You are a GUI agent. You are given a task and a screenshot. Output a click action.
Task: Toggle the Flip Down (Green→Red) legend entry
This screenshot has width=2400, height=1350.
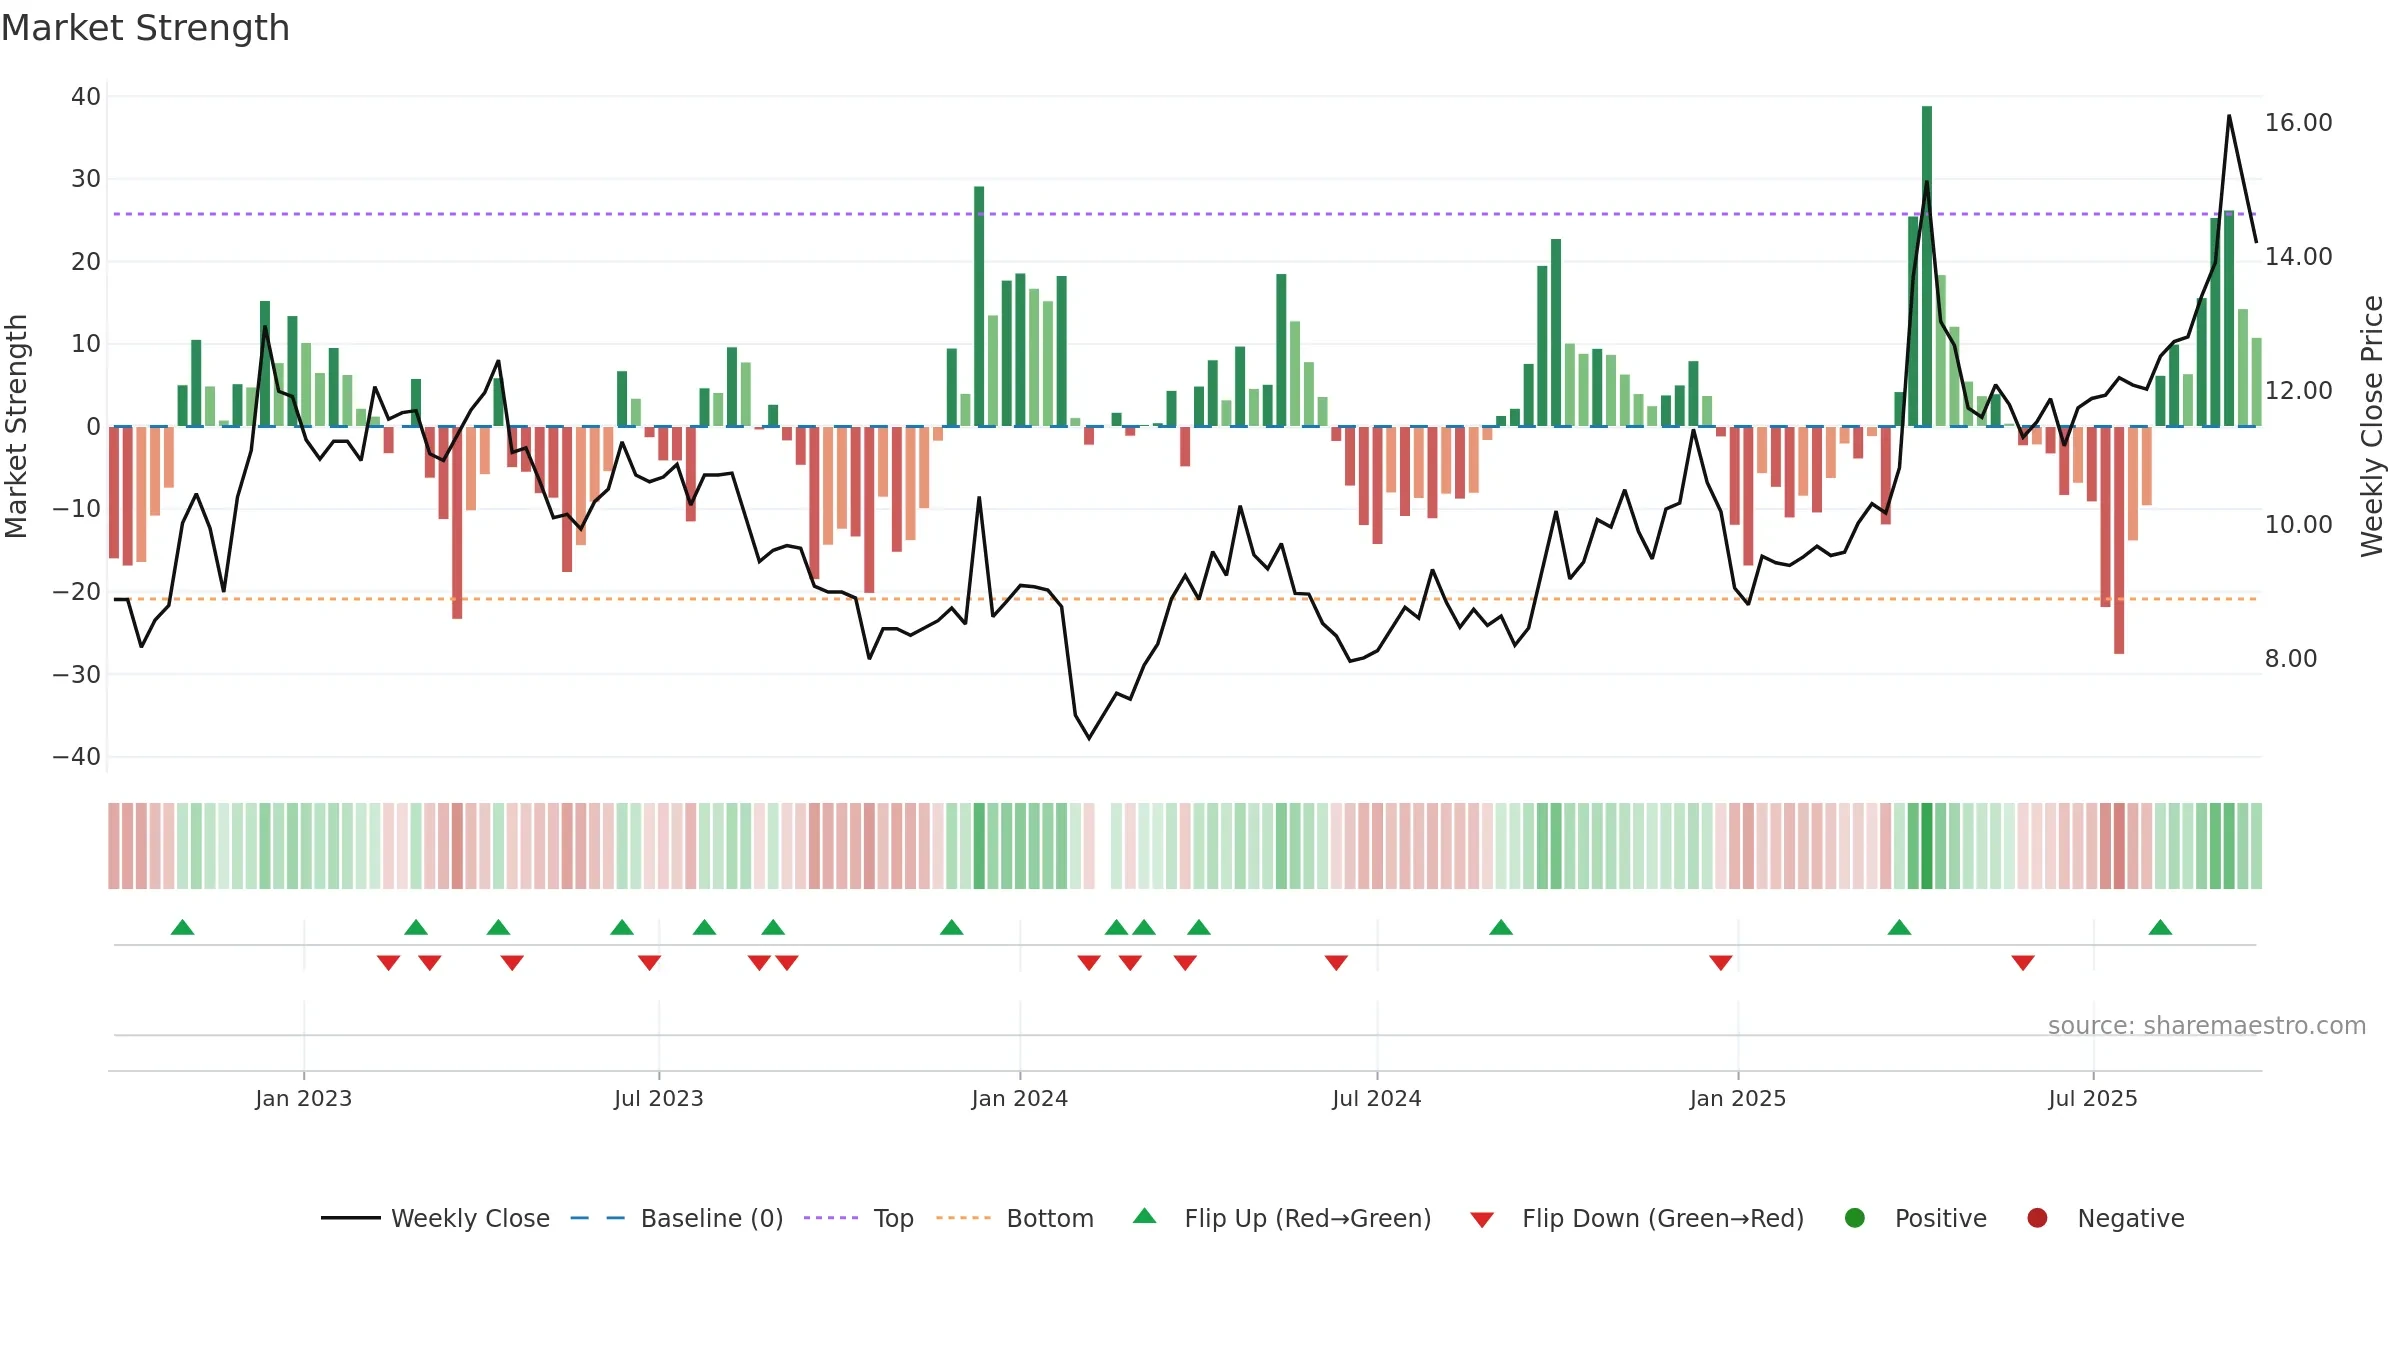pyautogui.click(x=1637, y=1218)
